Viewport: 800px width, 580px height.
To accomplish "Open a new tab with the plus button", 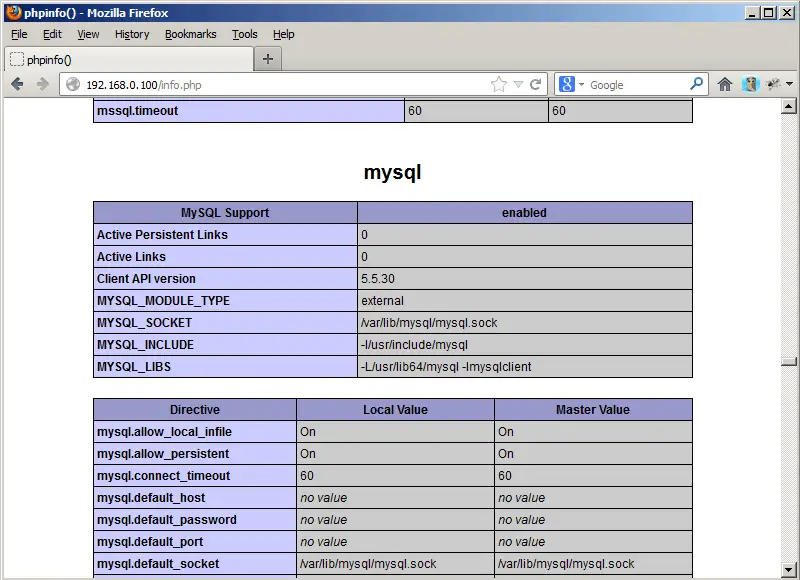I will (268, 59).
